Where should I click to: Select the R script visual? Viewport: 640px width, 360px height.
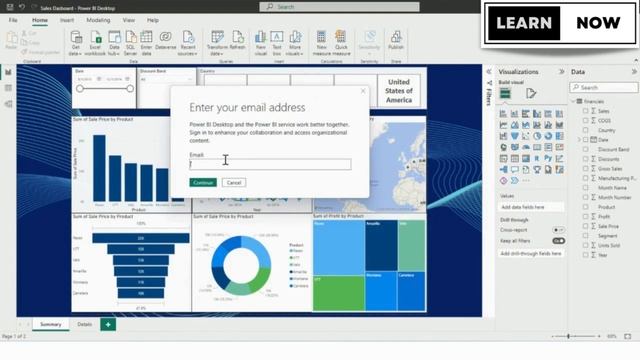pyautogui.click(x=537, y=158)
